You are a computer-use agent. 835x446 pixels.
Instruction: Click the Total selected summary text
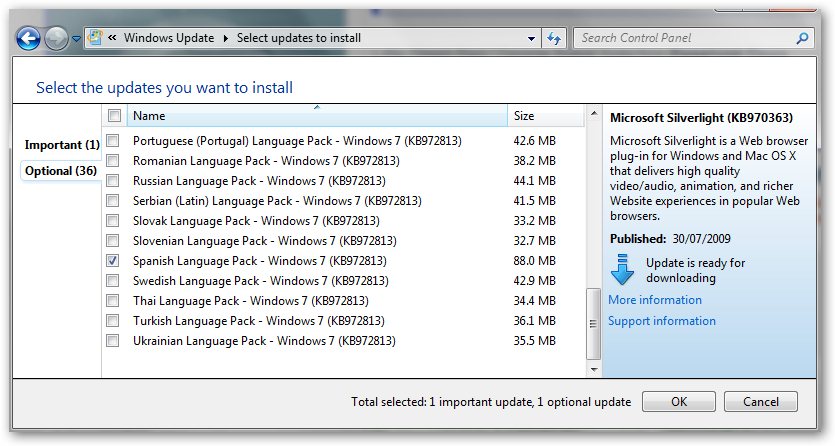click(x=491, y=402)
